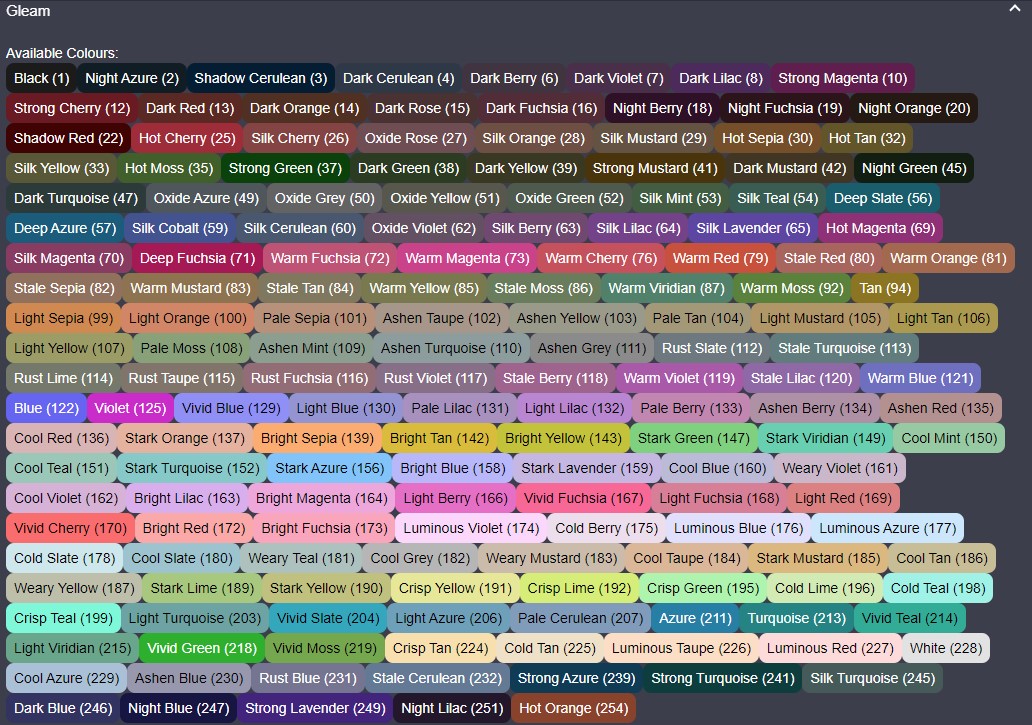Image resolution: width=1032 pixels, height=725 pixels.
Task: Select the Black (1) colour chip
Action: [x=41, y=78]
